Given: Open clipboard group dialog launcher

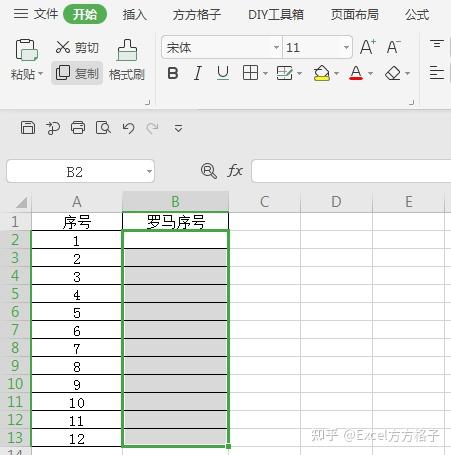Looking at the screenshot, I should (148, 102).
